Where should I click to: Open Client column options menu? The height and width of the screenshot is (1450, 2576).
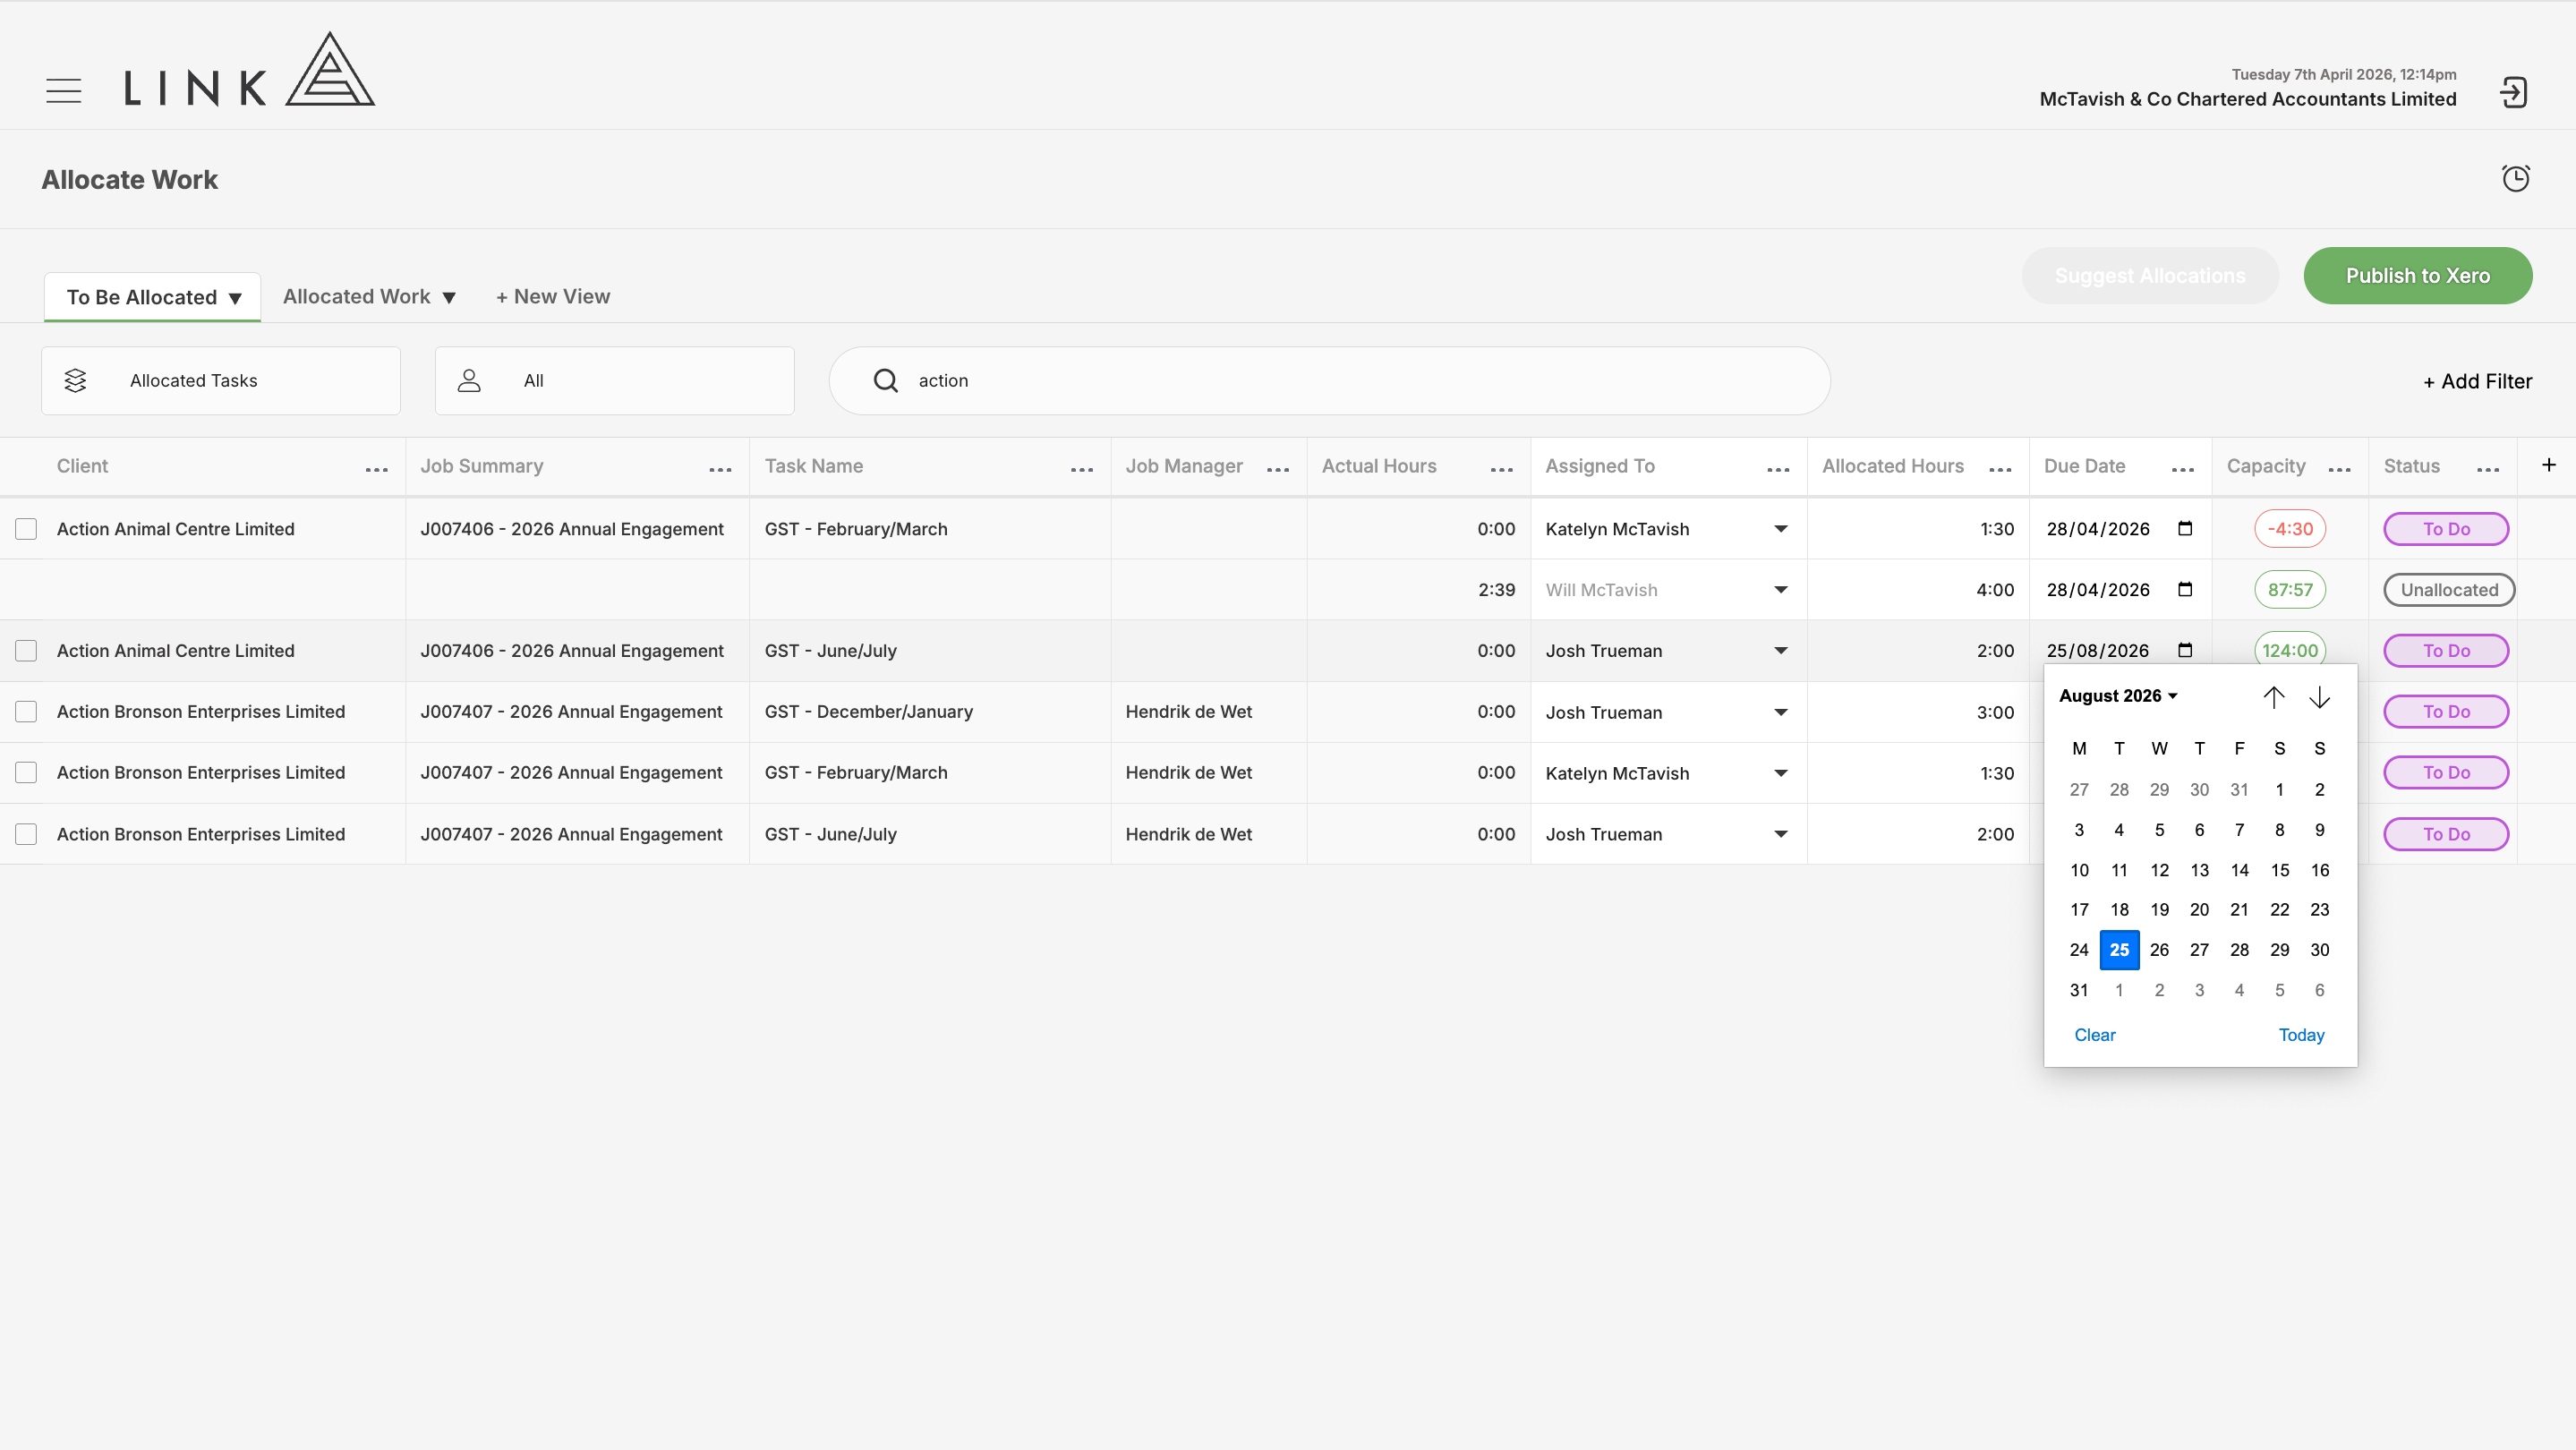(377, 469)
